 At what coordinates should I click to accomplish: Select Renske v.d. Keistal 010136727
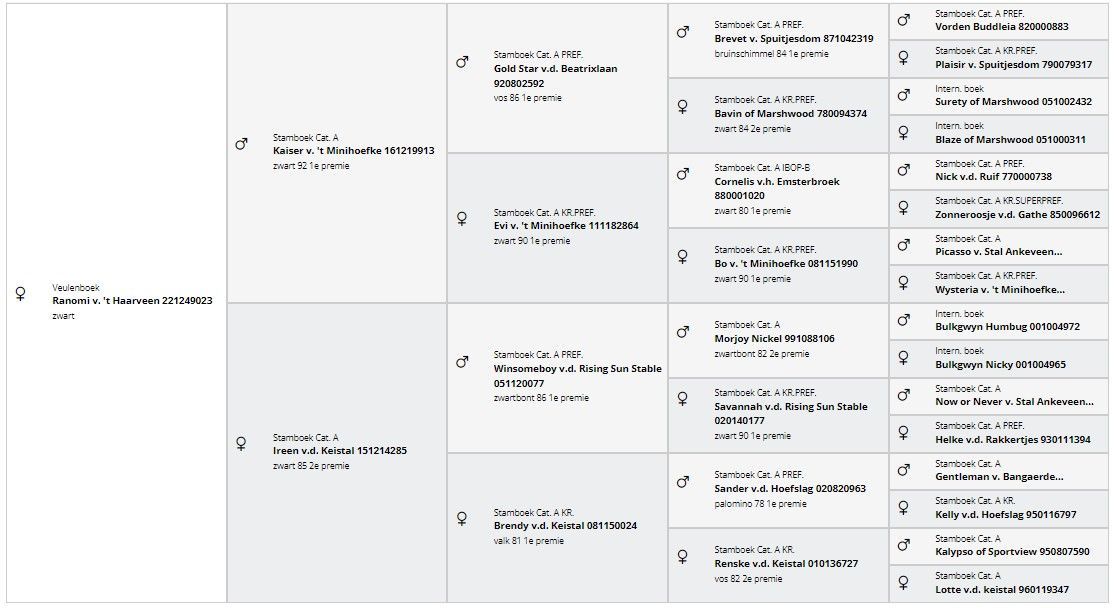[786, 563]
